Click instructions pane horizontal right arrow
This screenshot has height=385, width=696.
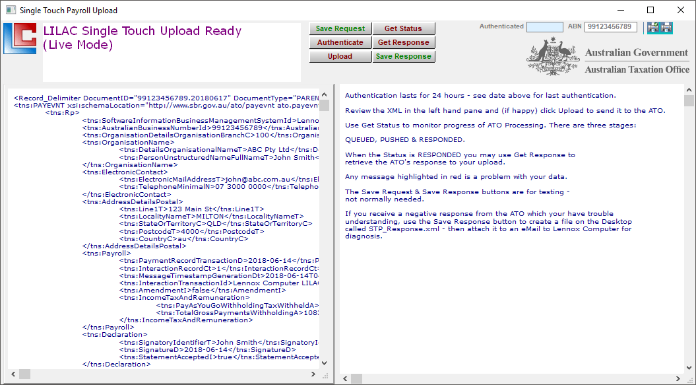point(678,379)
